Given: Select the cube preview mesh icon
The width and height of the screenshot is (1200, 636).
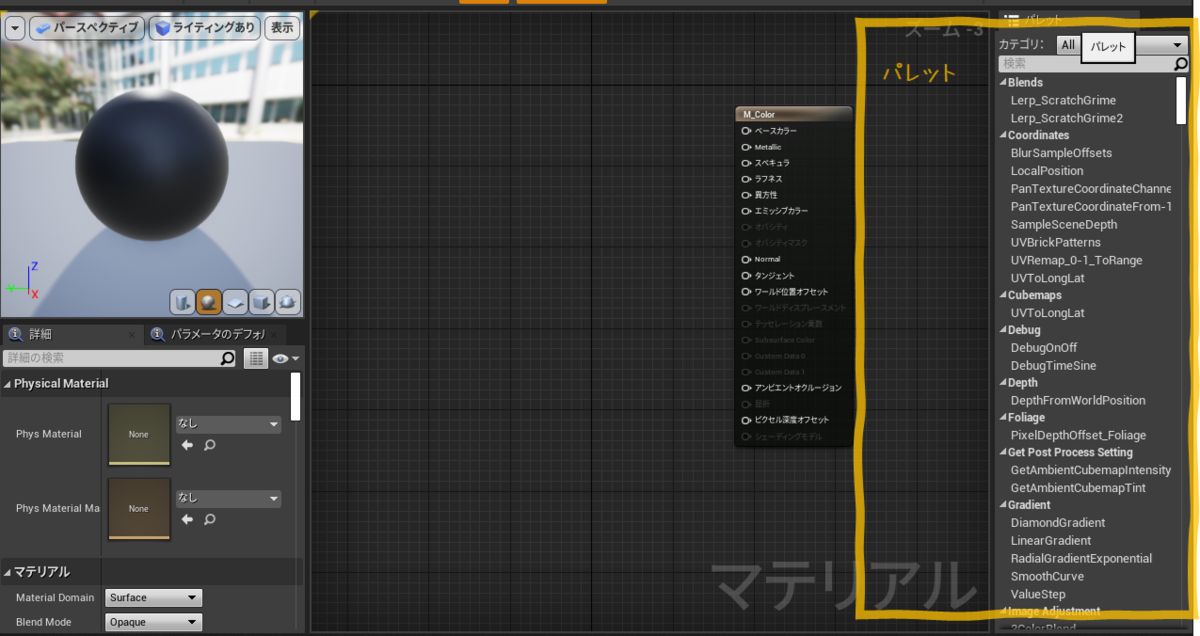Looking at the screenshot, I should (x=262, y=302).
